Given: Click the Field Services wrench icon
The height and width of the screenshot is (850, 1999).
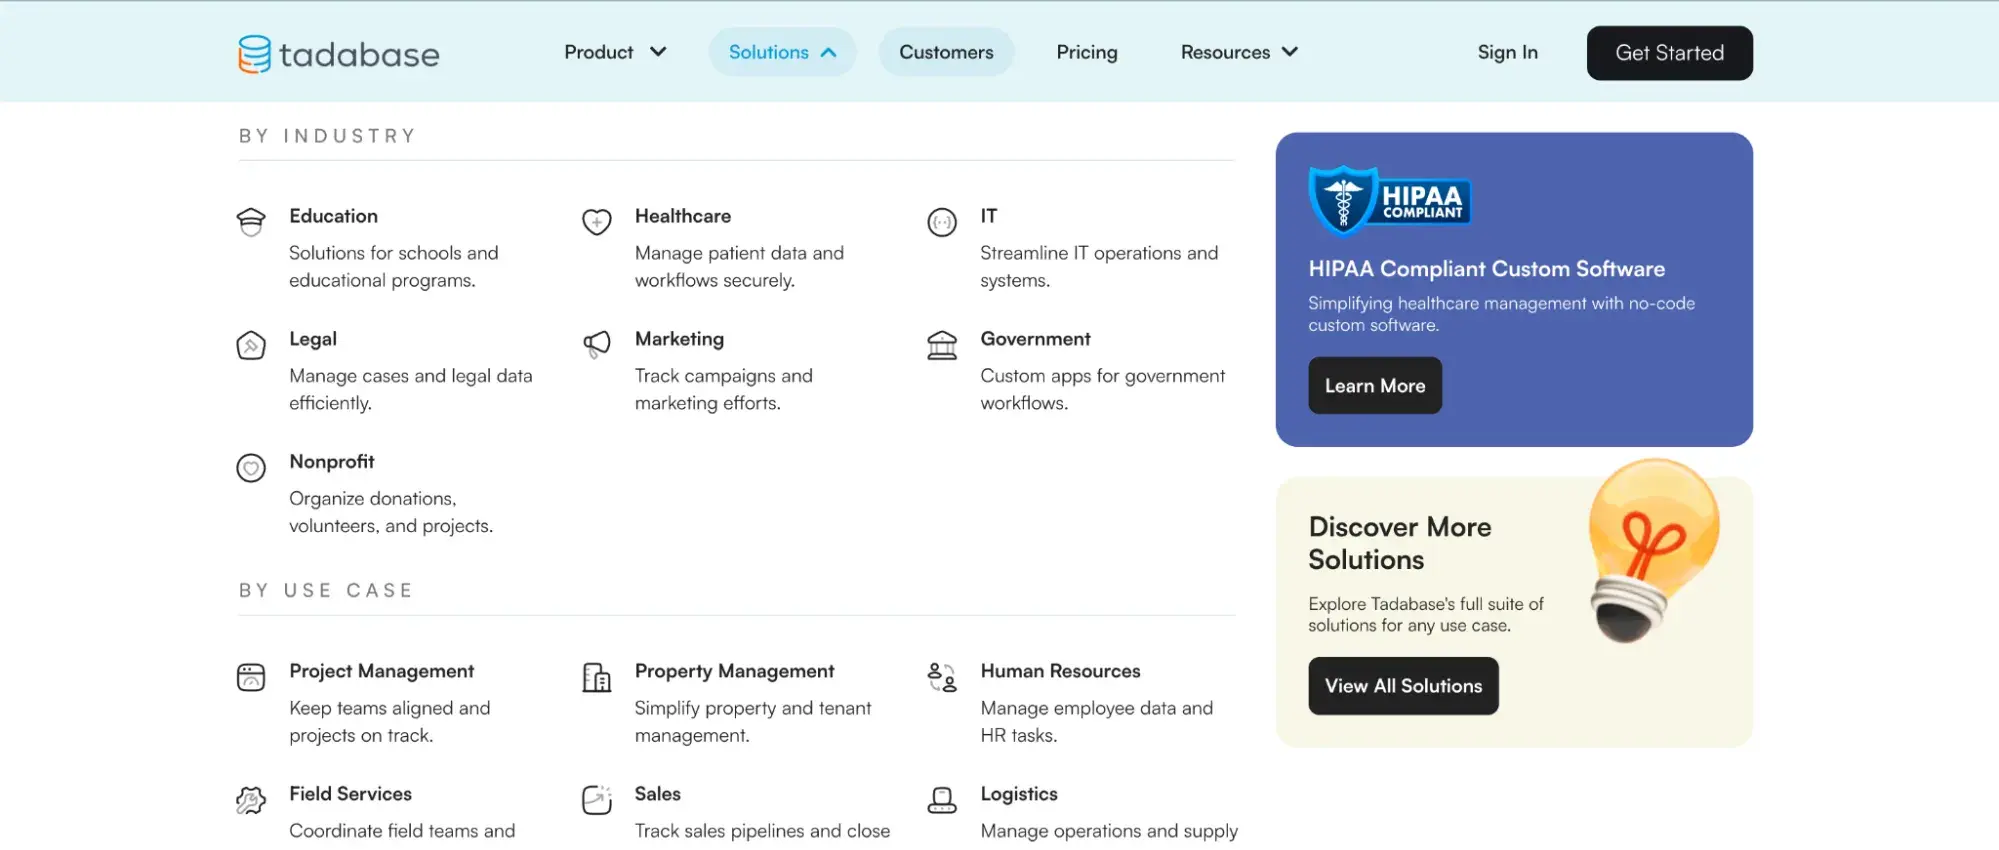Looking at the screenshot, I should click(x=251, y=800).
